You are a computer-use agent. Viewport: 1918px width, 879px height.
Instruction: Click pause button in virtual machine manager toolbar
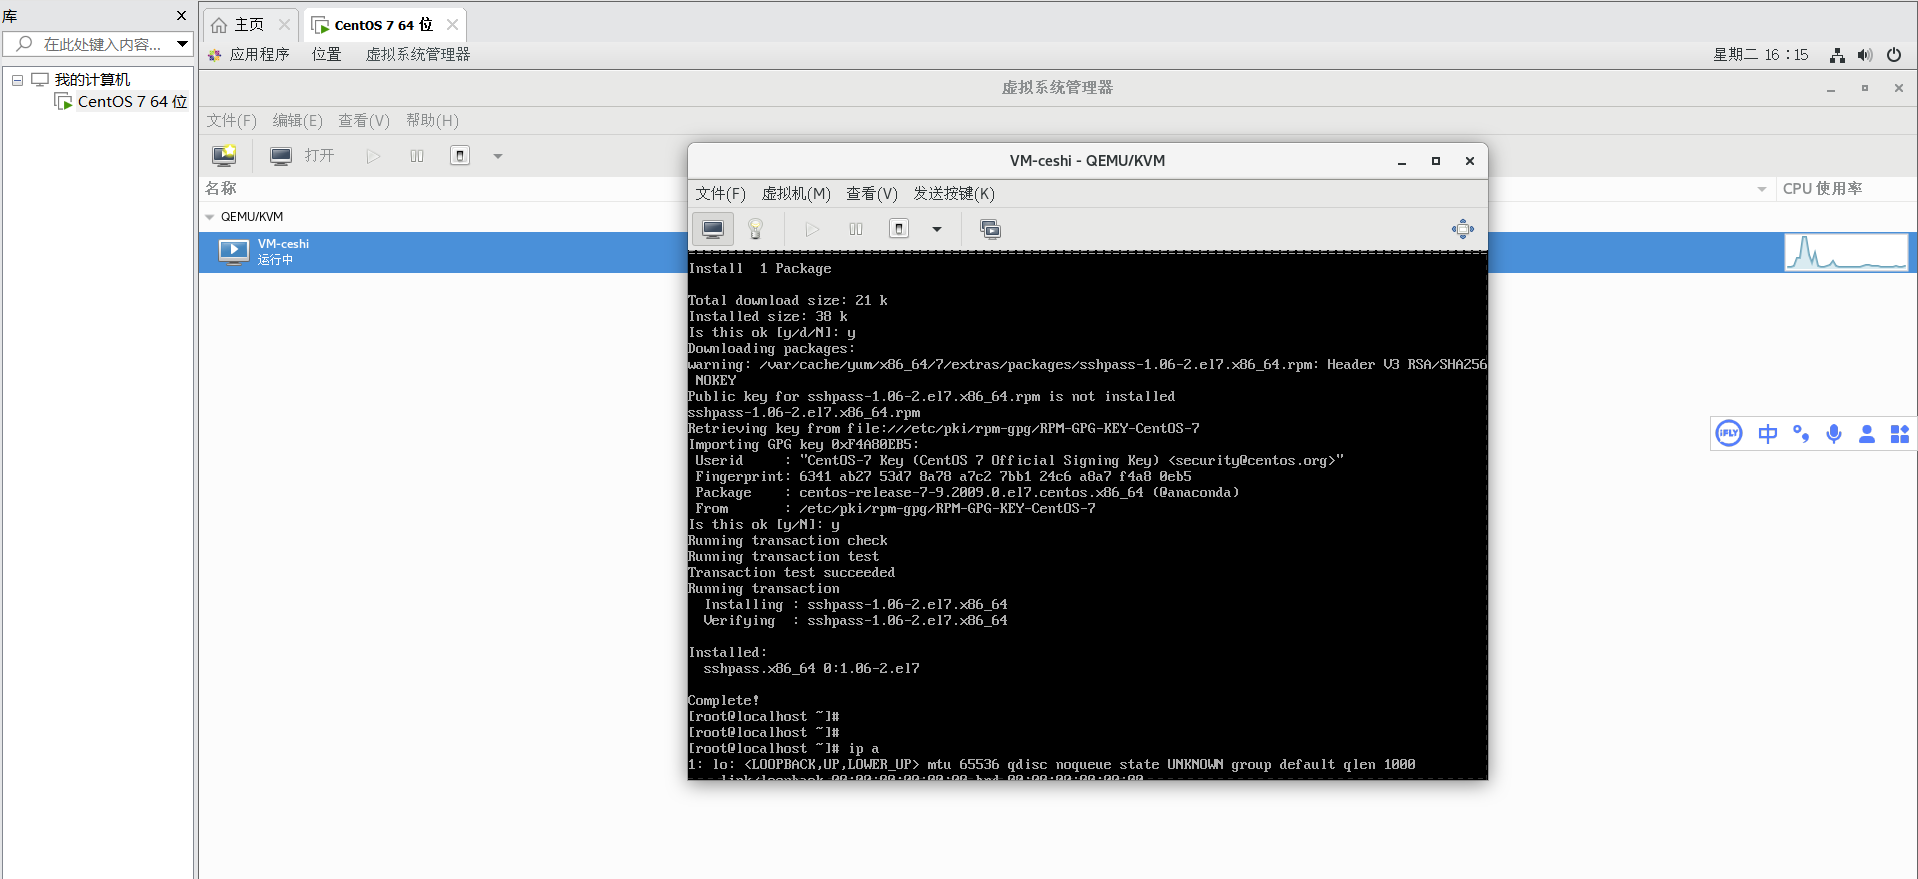click(417, 156)
